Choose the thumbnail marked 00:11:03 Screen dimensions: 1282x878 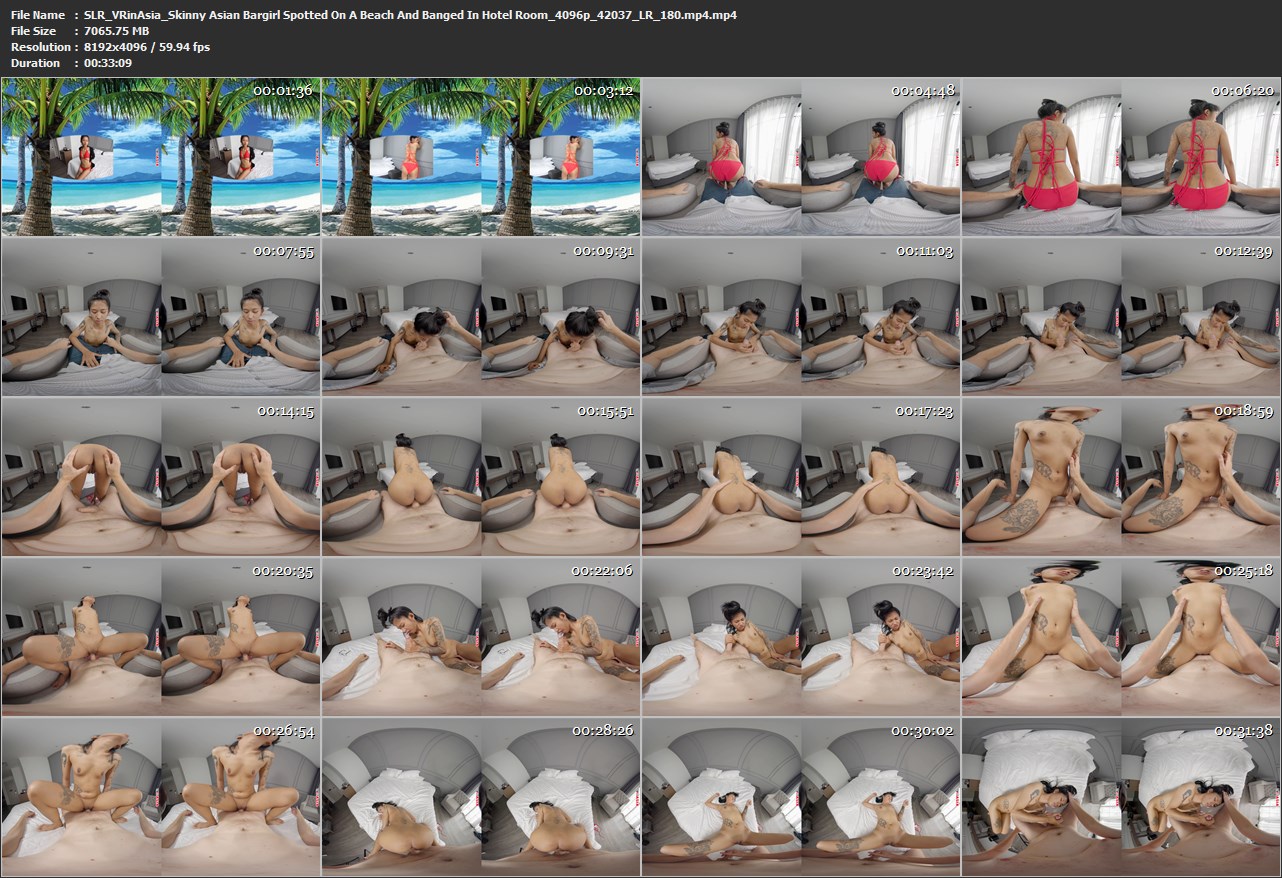click(801, 317)
